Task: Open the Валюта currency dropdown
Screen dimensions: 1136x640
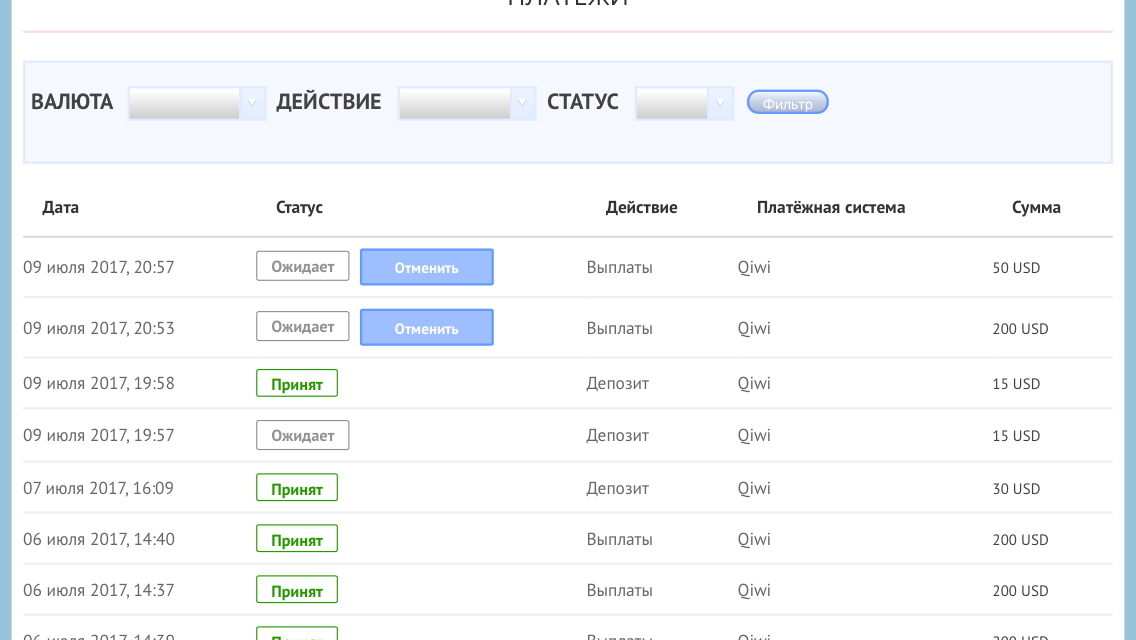Action: click(x=197, y=103)
